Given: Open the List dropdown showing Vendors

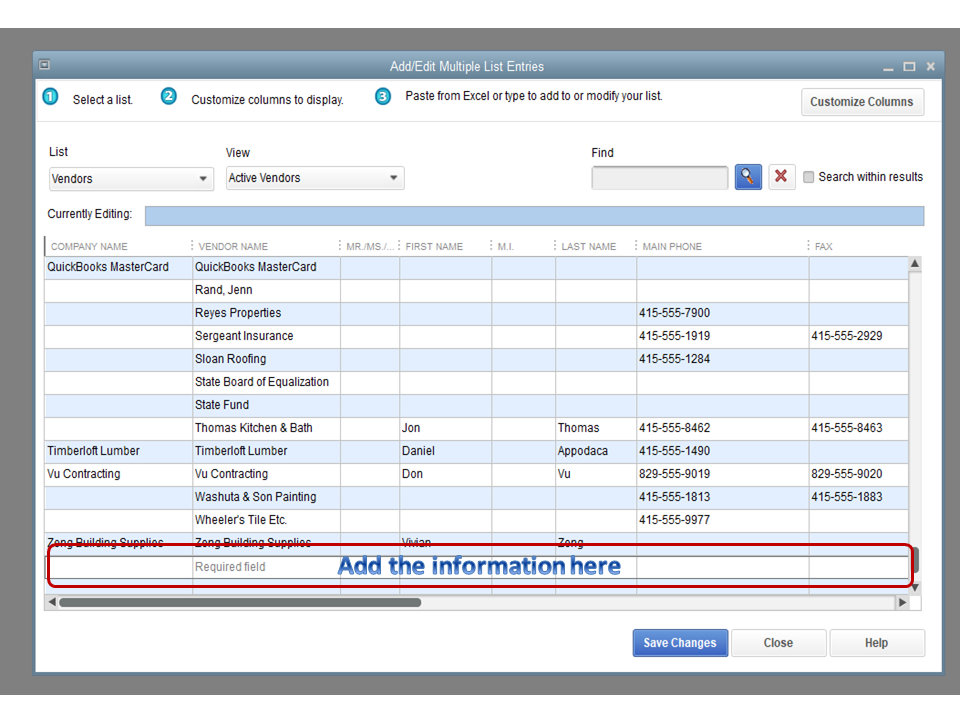Looking at the screenshot, I should coord(131,179).
